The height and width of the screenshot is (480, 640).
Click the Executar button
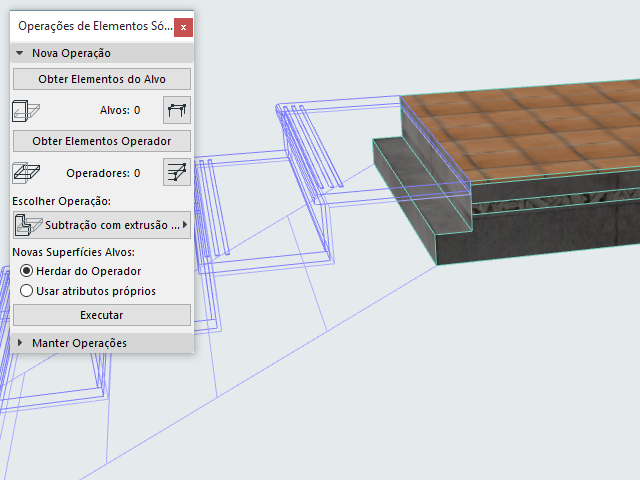pyautogui.click(x=101, y=315)
